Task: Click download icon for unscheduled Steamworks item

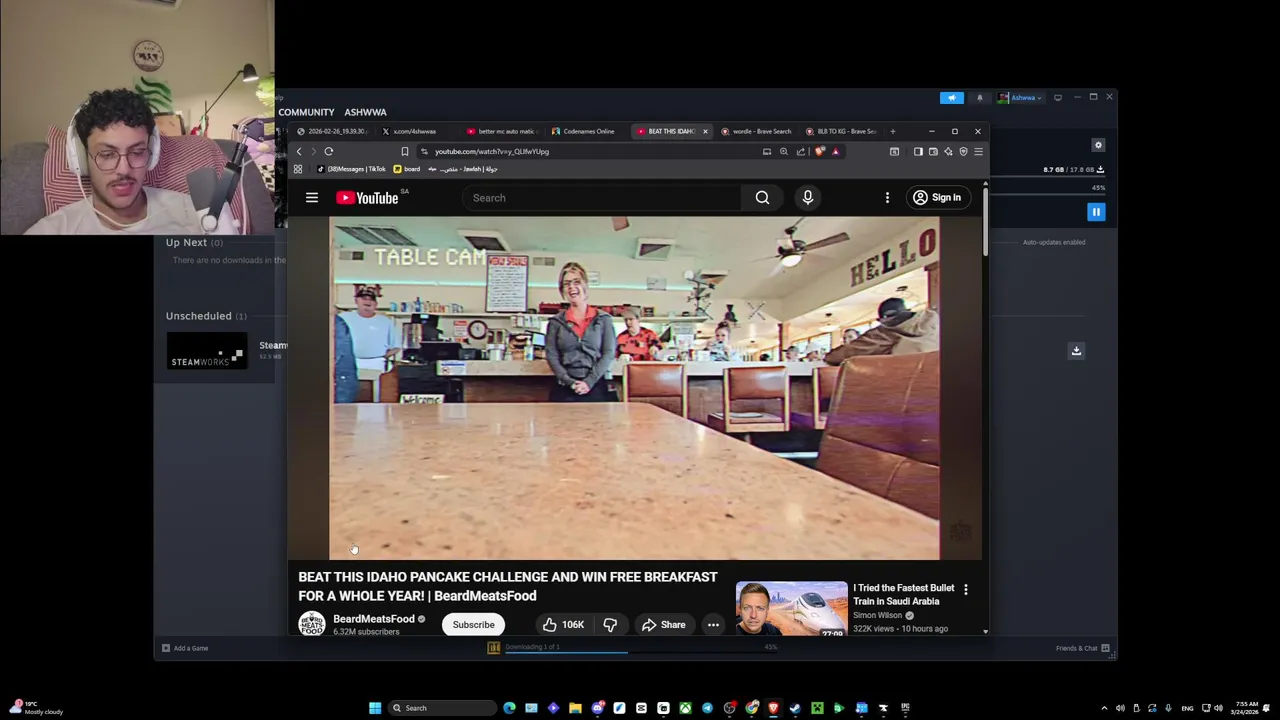Action: [x=1076, y=350]
